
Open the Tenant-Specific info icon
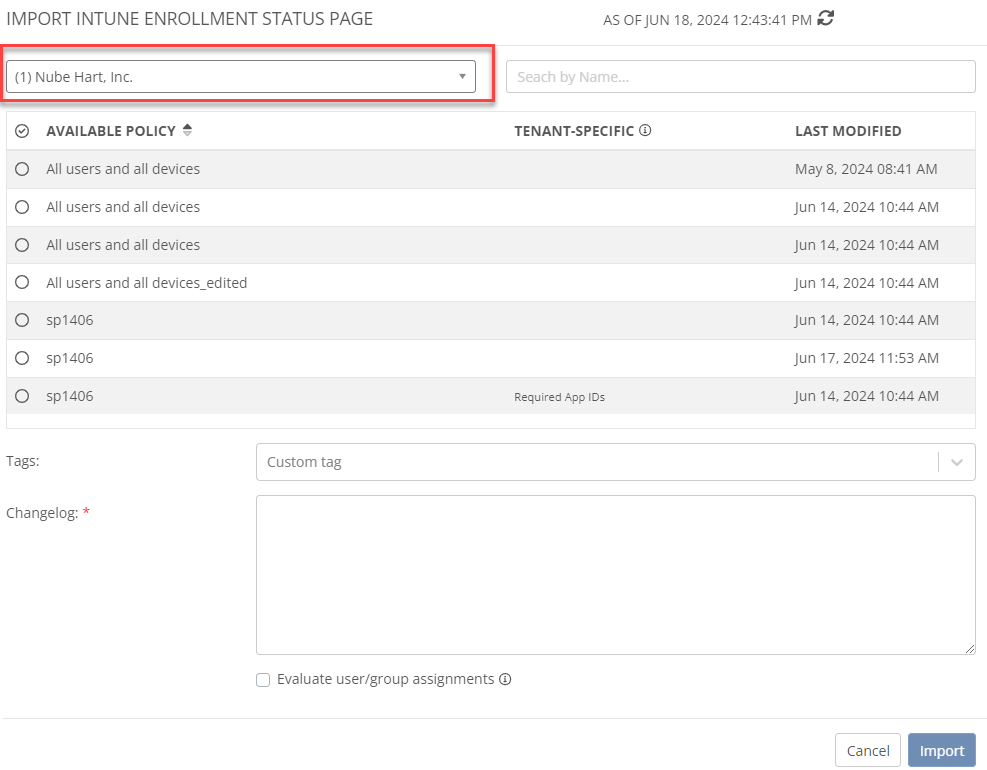pos(645,130)
